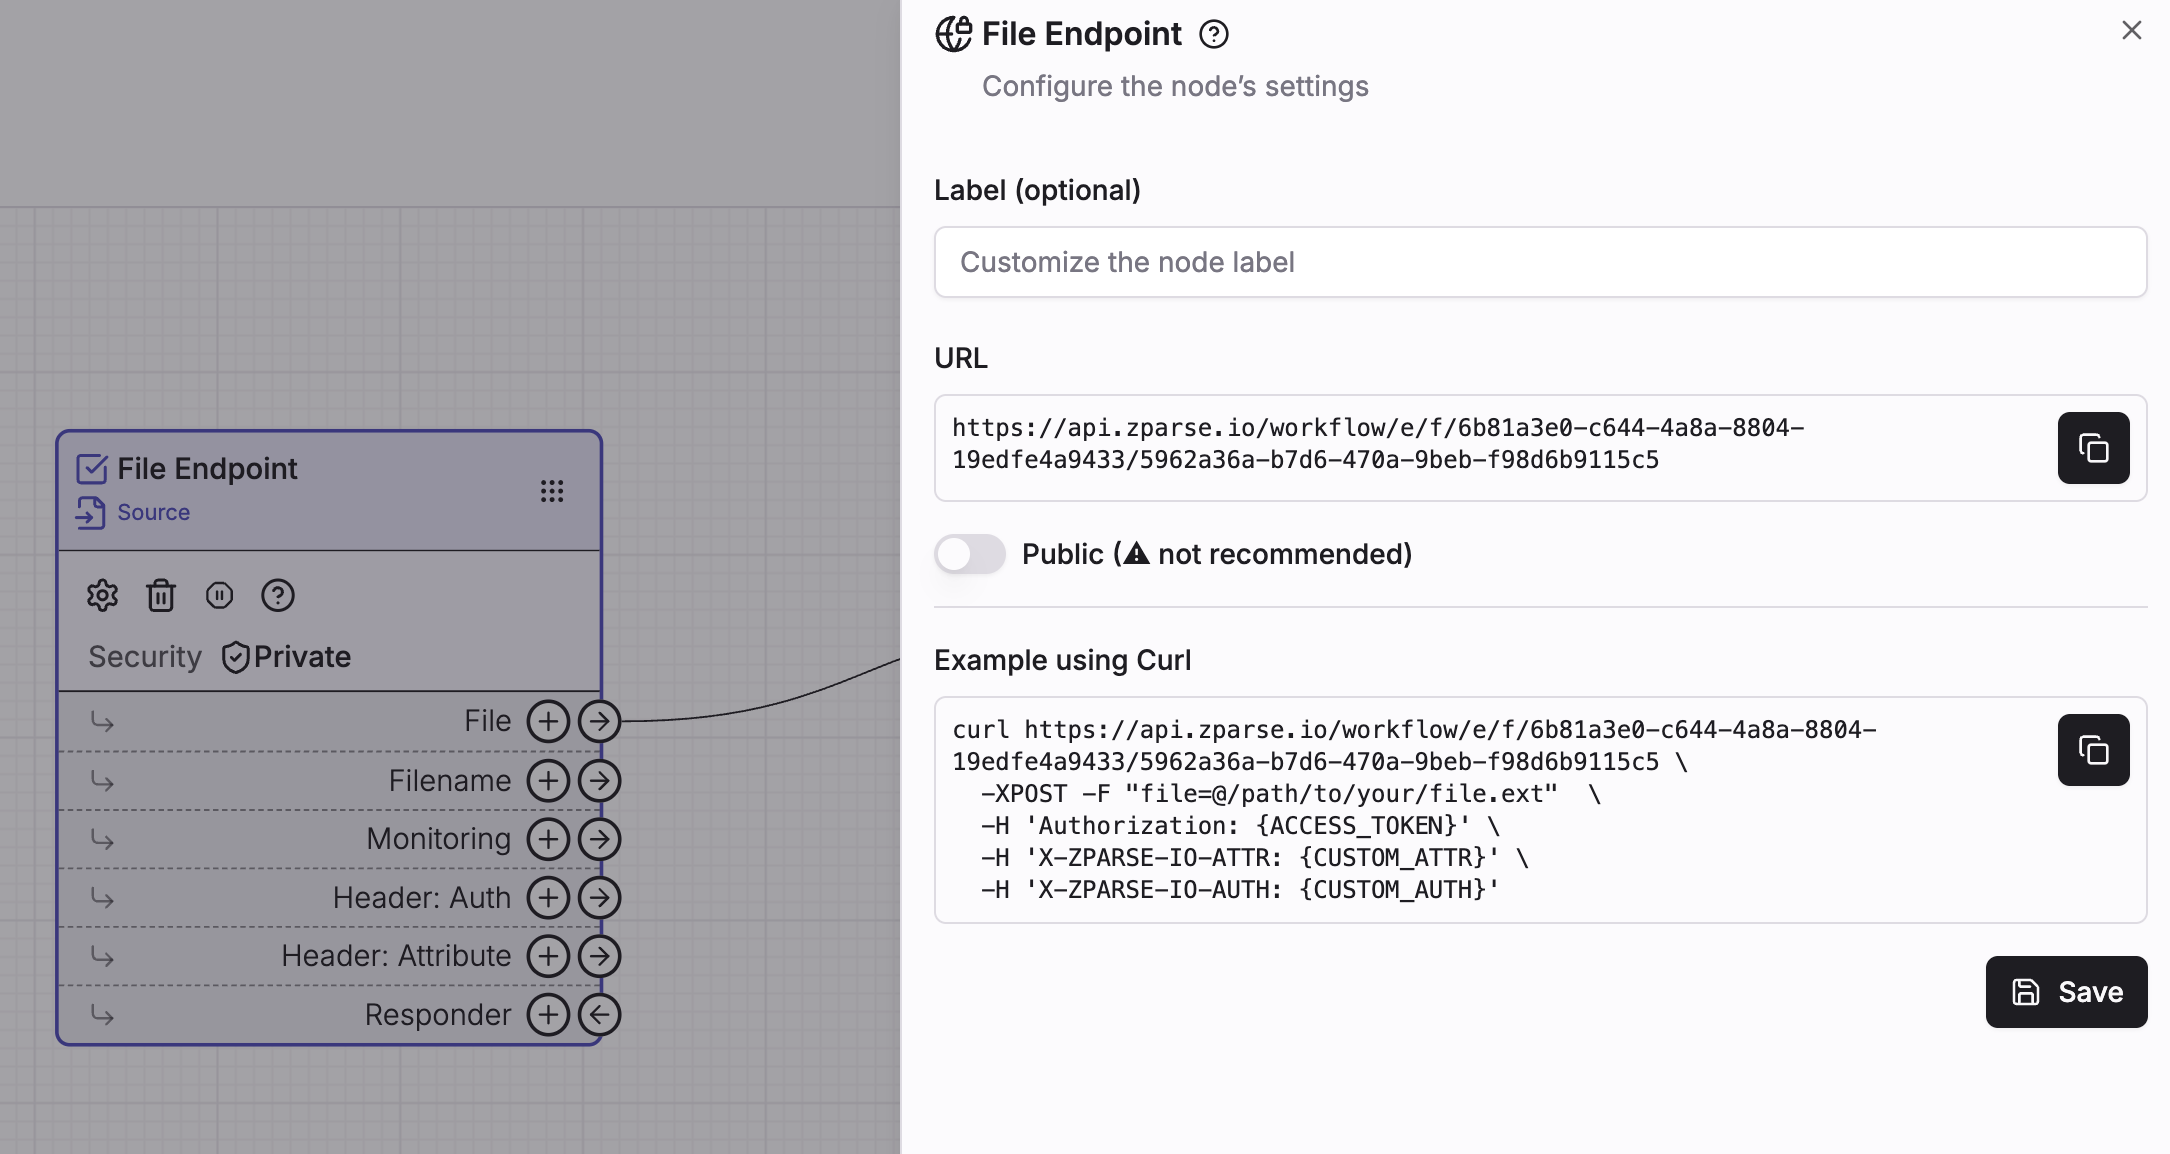
Task: Click the Filename row label
Action: coord(450,780)
